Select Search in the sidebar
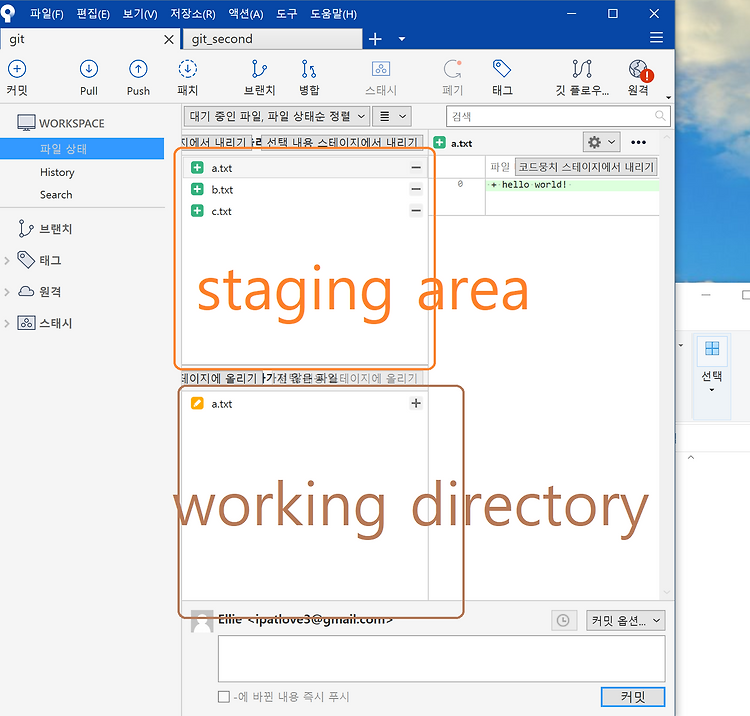This screenshot has height=716, width=750. tap(56, 195)
